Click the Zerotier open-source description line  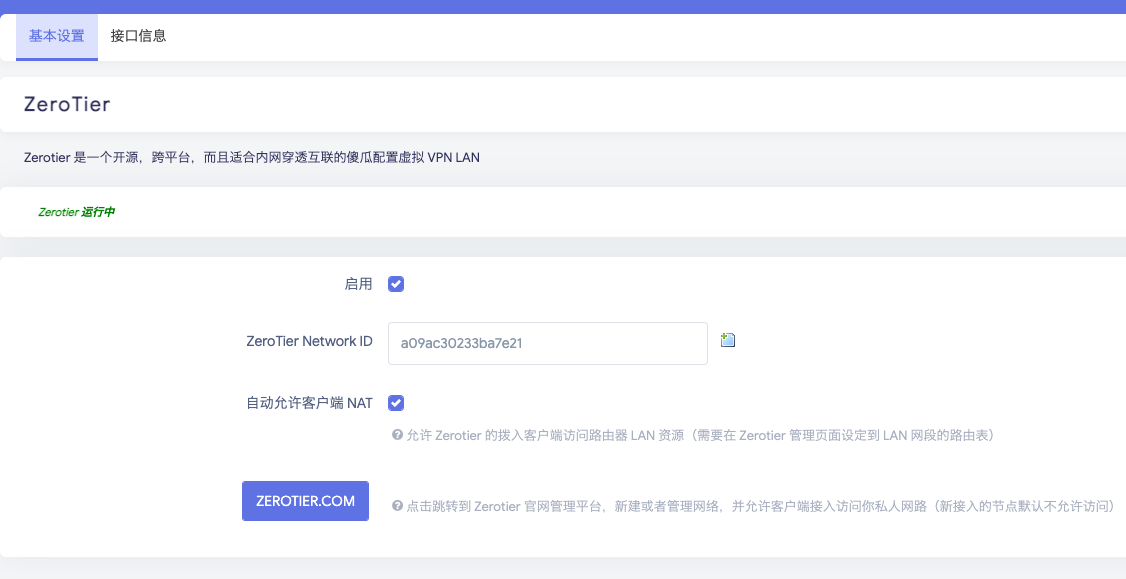(252, 158)
